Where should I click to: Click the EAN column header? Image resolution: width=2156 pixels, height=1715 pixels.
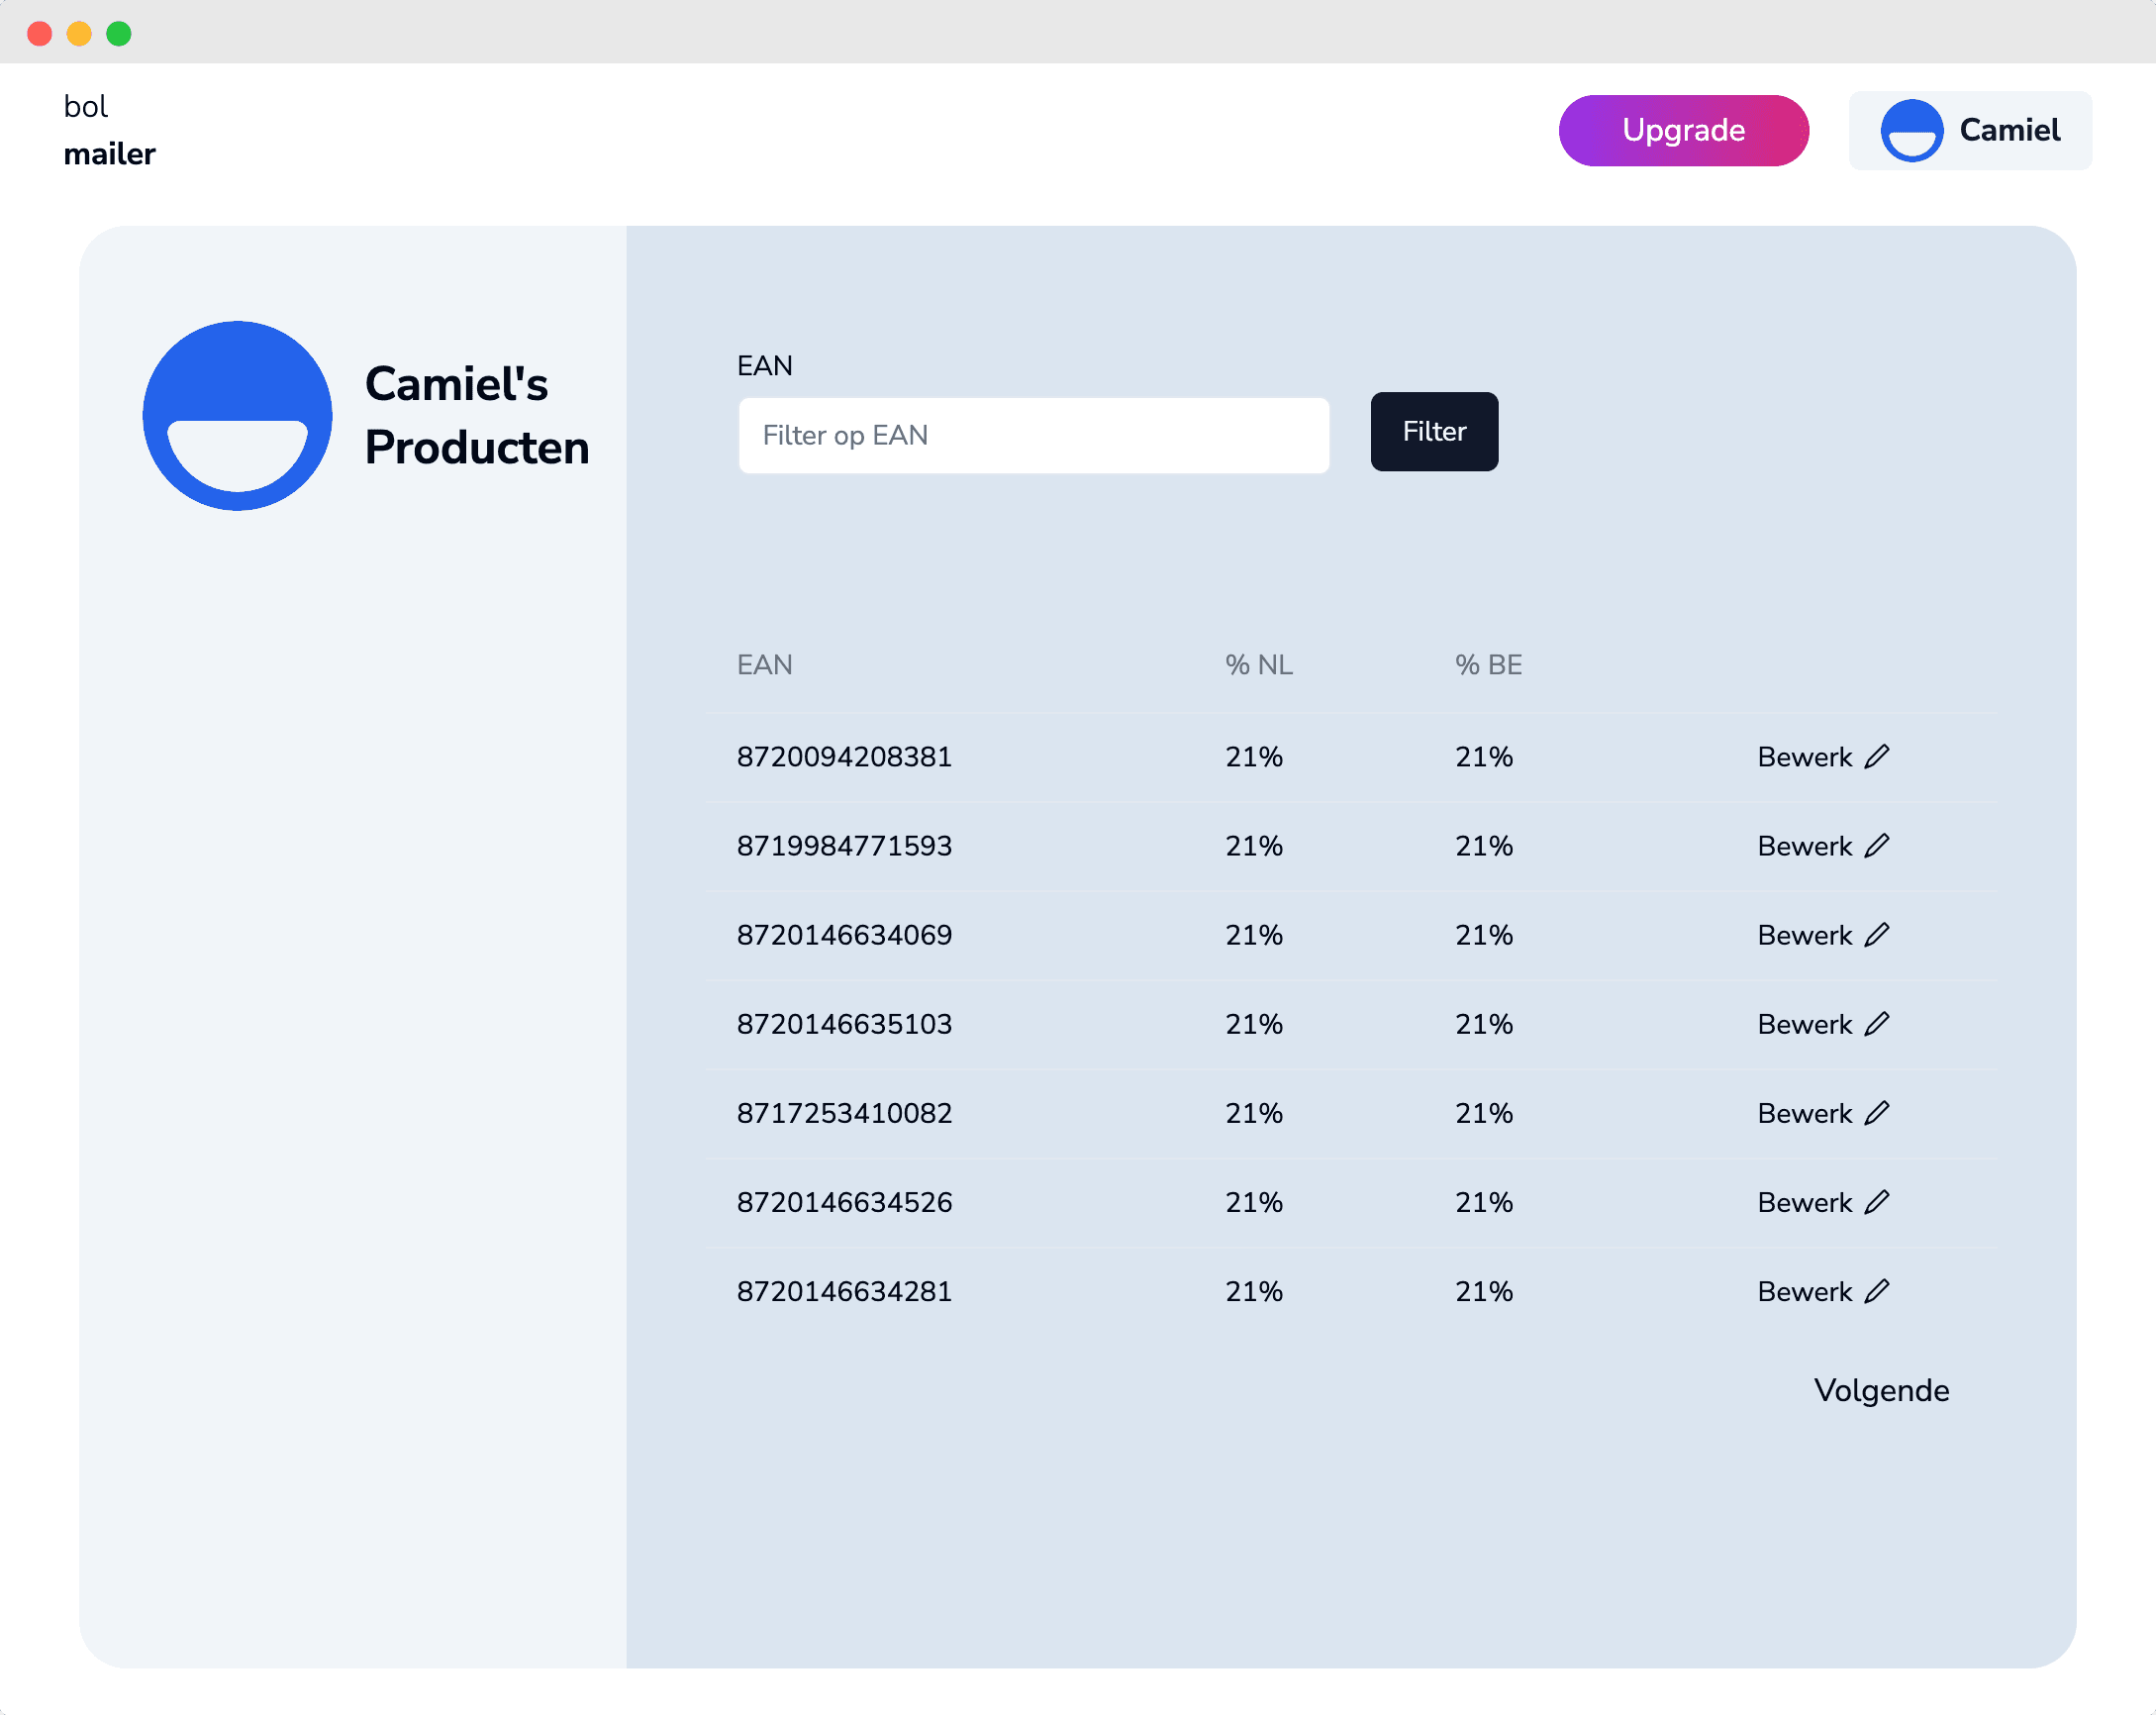coord(764,665)
